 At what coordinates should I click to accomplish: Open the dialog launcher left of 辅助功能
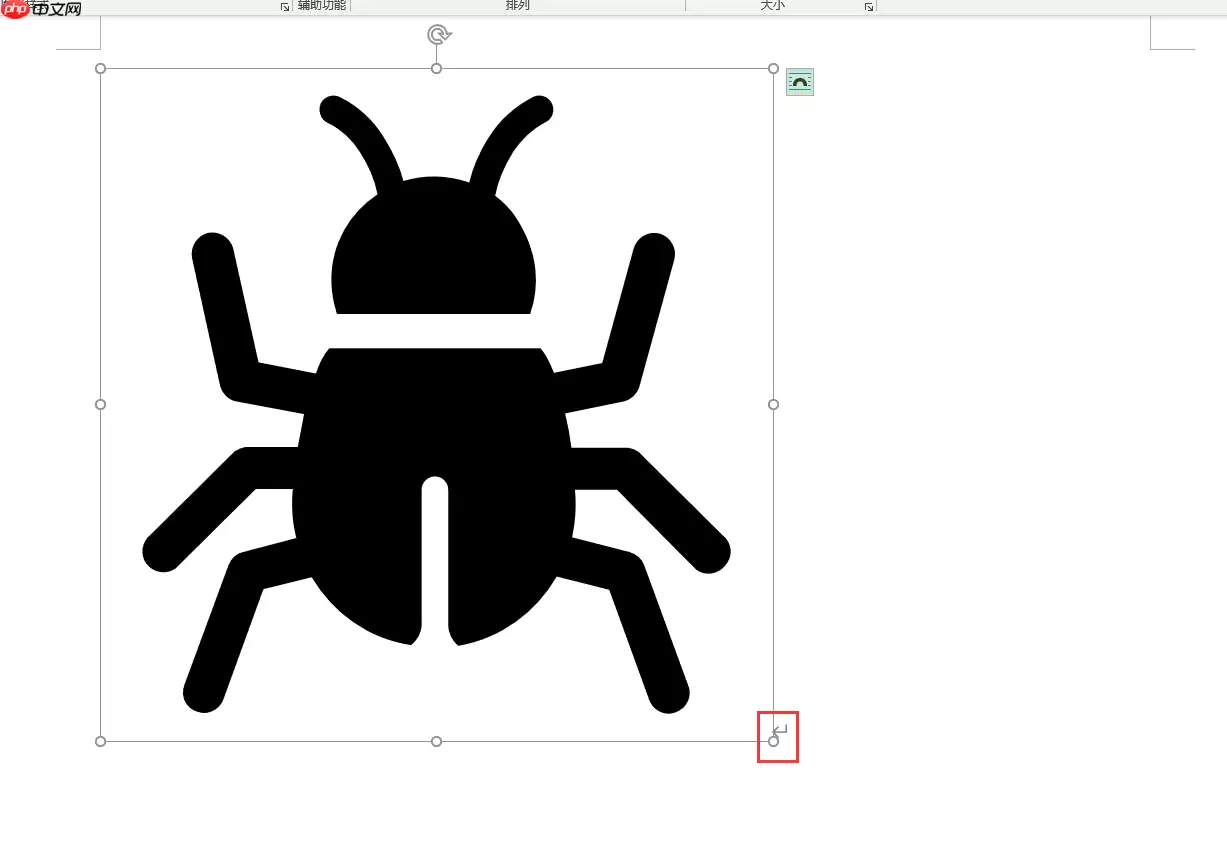[285, 7]
